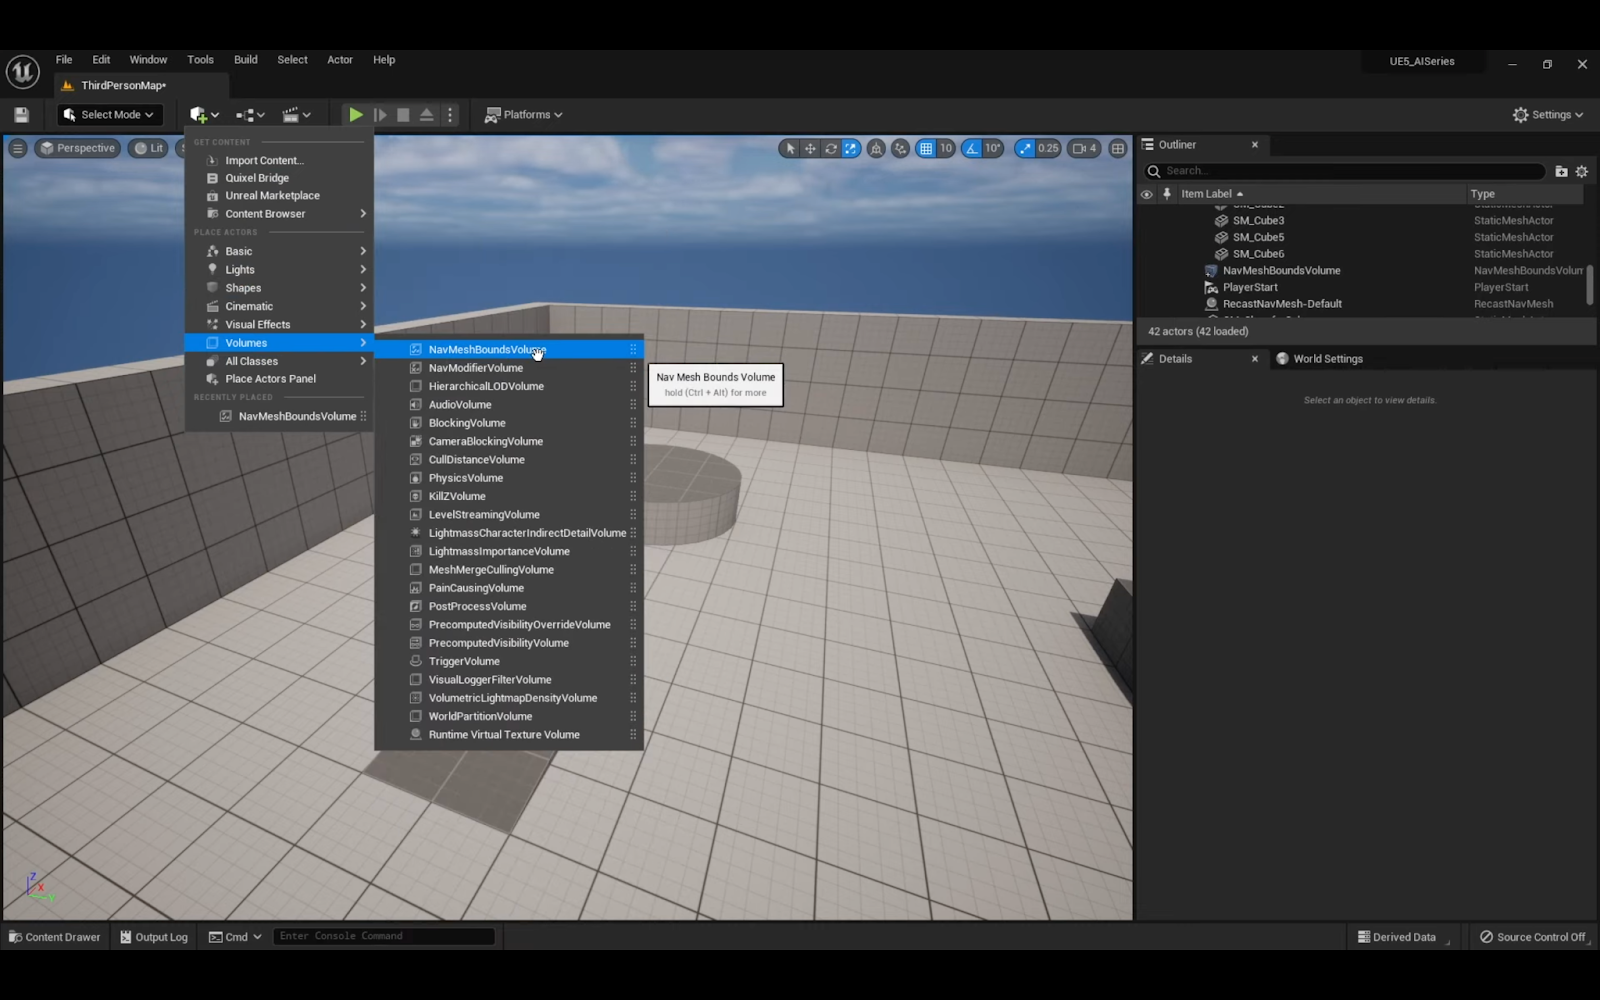Activate the rotate tool in the viewport
Viewport: 1600px width, 1000px height.
(830, 148)
